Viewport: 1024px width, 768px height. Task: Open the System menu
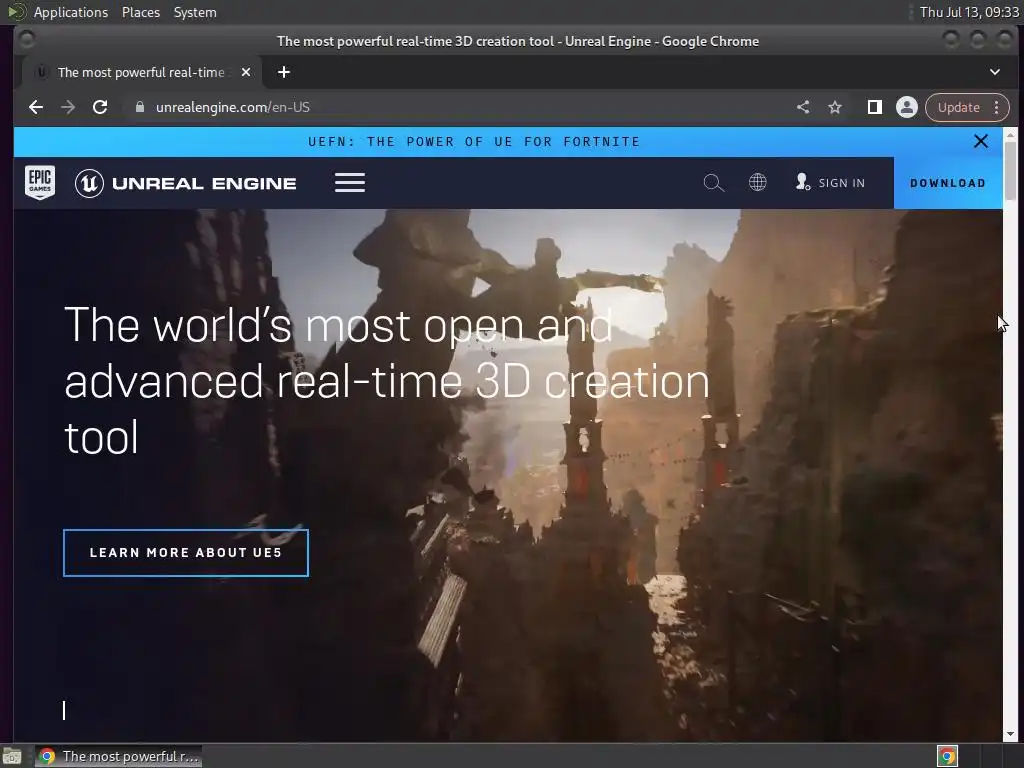pyautogui.click(x=195, y=12)
